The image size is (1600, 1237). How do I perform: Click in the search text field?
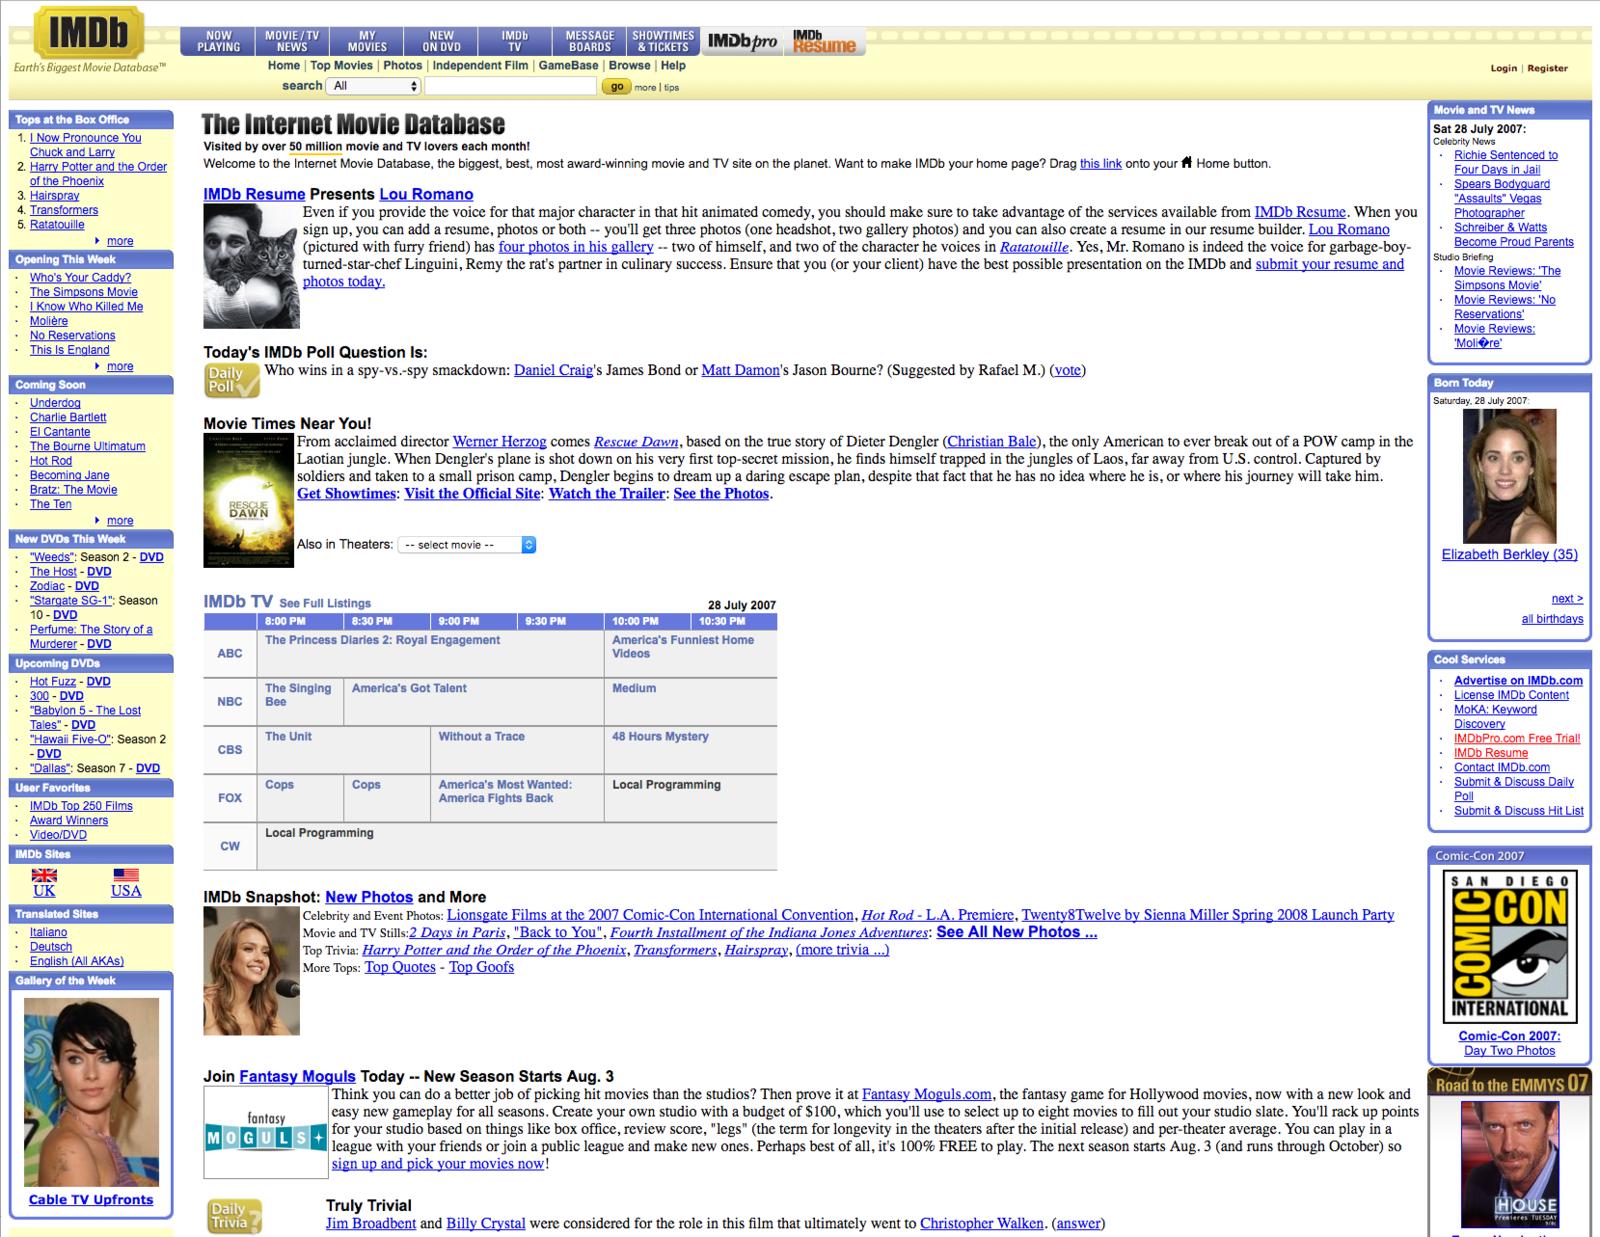click(510, 86)
